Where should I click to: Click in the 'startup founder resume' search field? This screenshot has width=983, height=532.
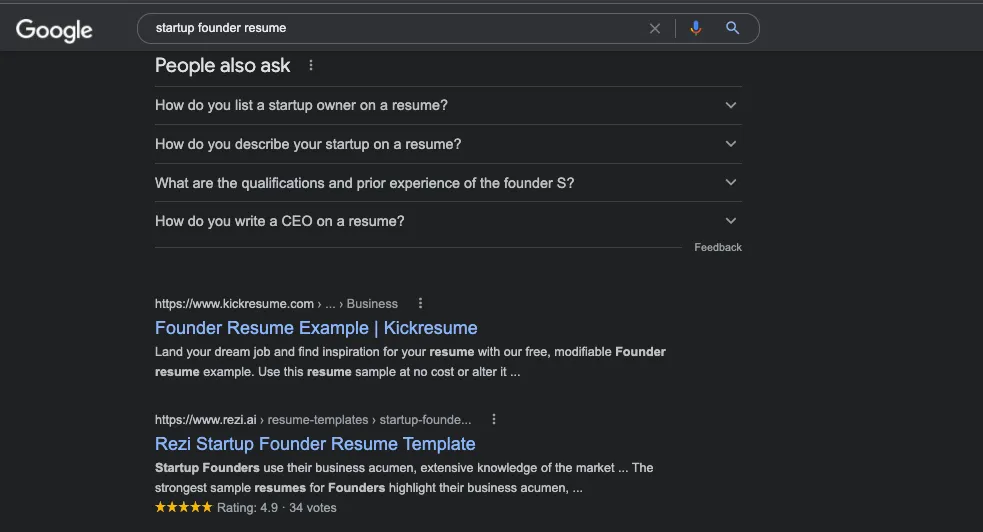click(x=395, y=28)
